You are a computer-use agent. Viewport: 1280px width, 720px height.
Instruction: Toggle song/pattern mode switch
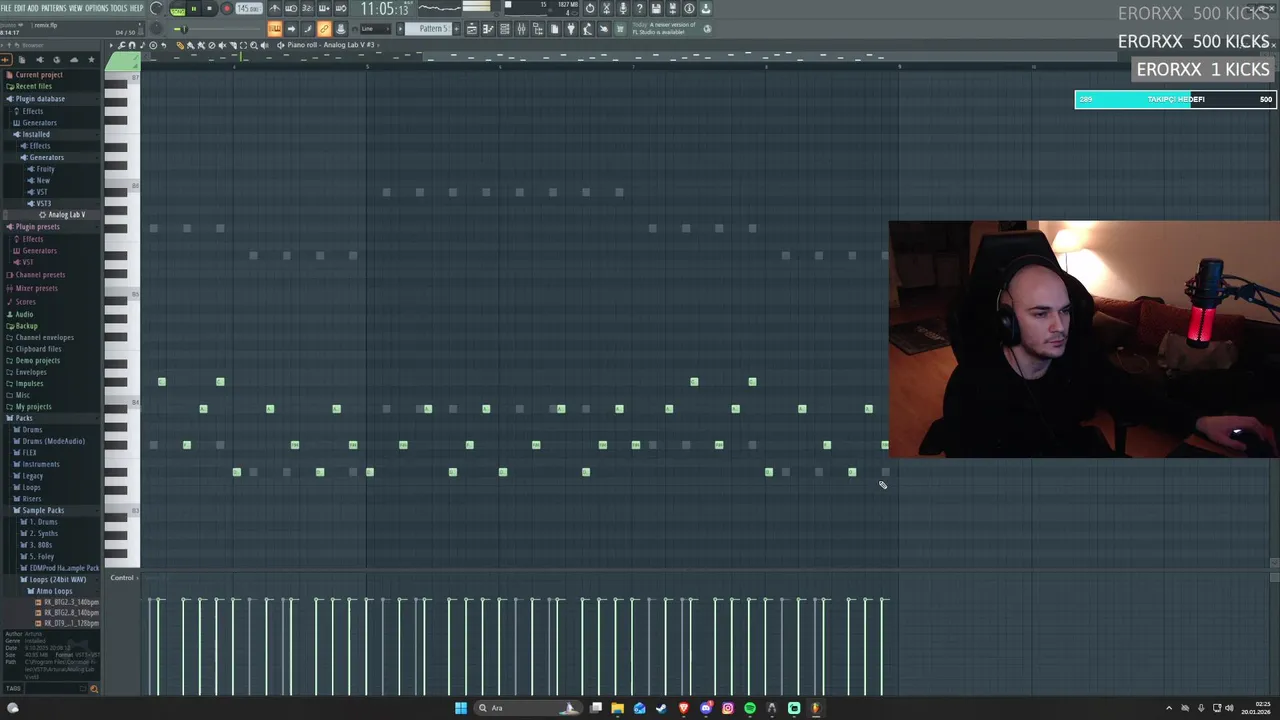(177, 9)
